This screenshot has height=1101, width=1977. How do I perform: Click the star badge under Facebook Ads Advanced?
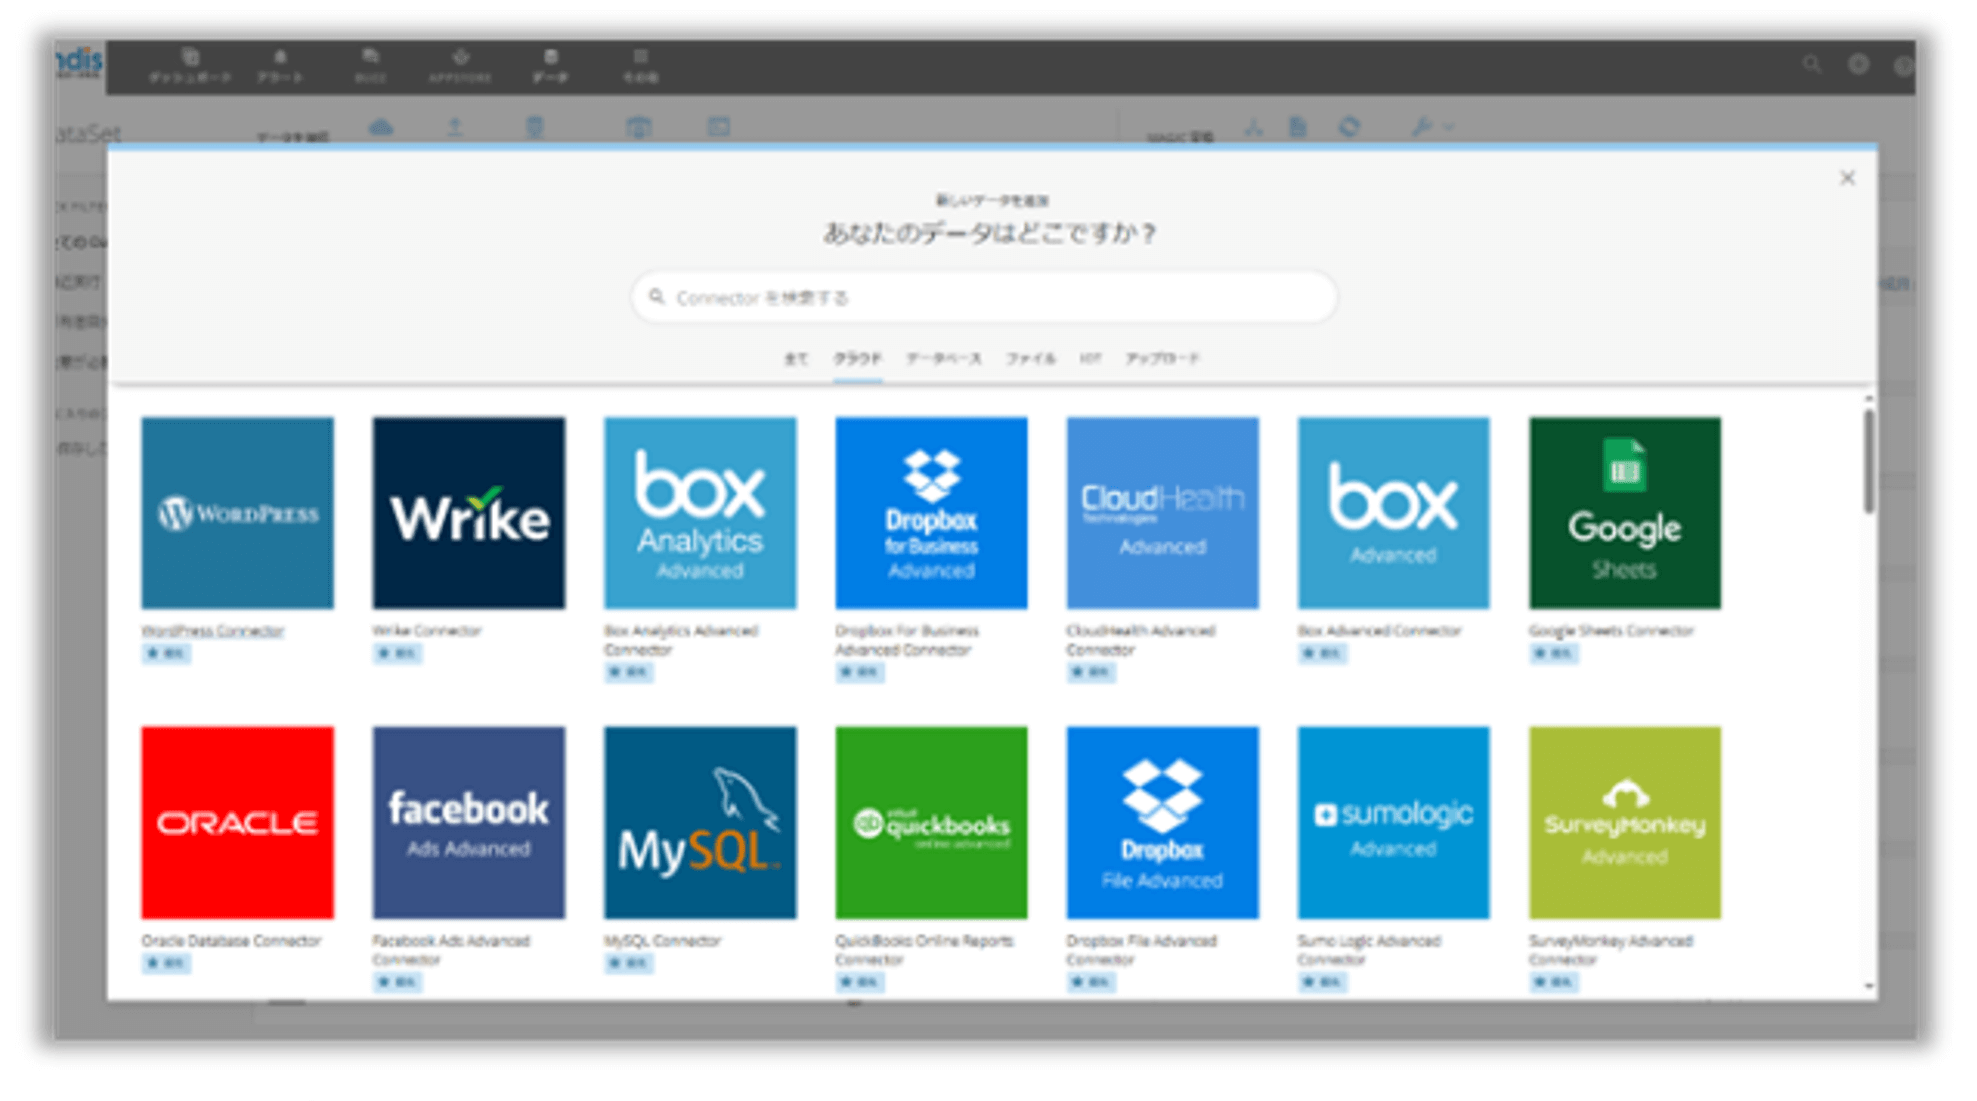pos(397,983)
